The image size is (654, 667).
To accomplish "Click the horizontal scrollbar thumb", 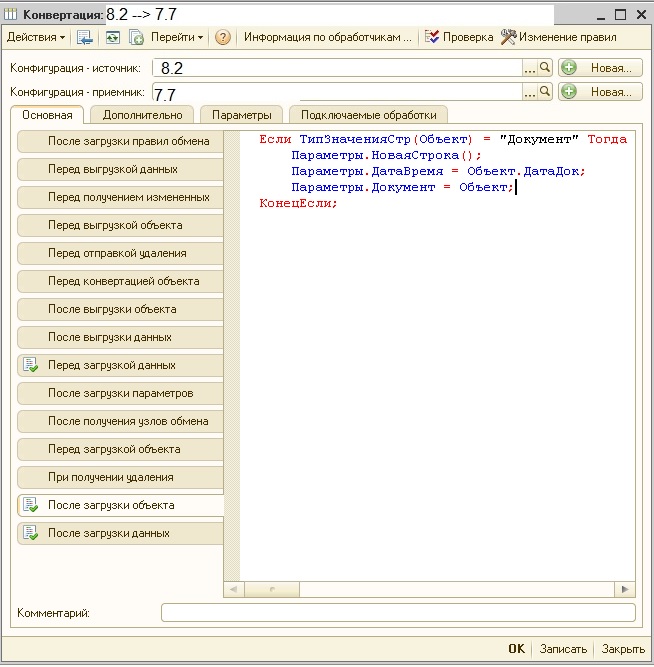I will coord(272,590).
